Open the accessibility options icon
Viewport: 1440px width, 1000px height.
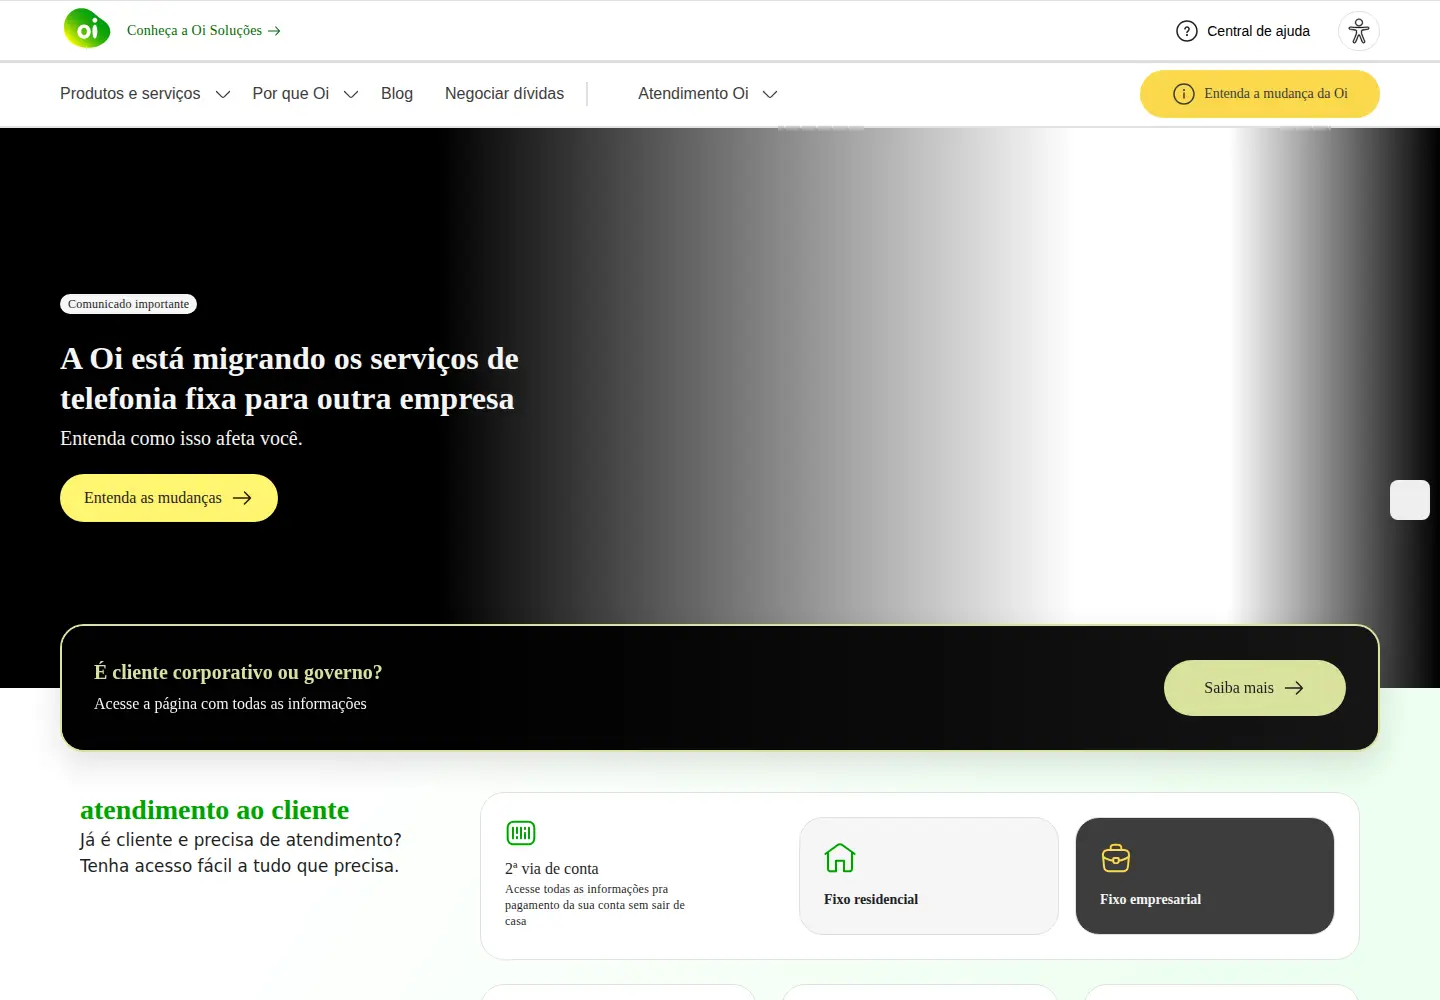tap(1359, 31)
